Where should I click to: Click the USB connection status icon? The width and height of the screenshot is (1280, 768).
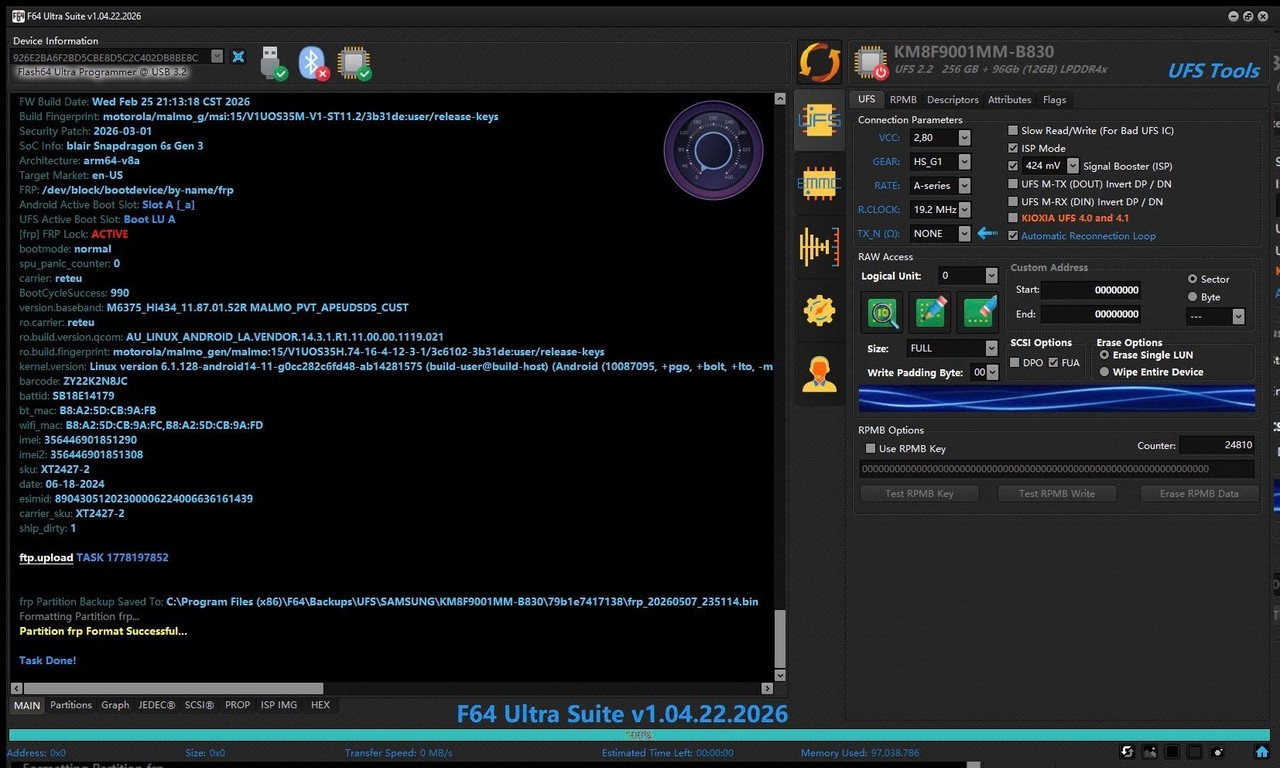coord(273,62)
